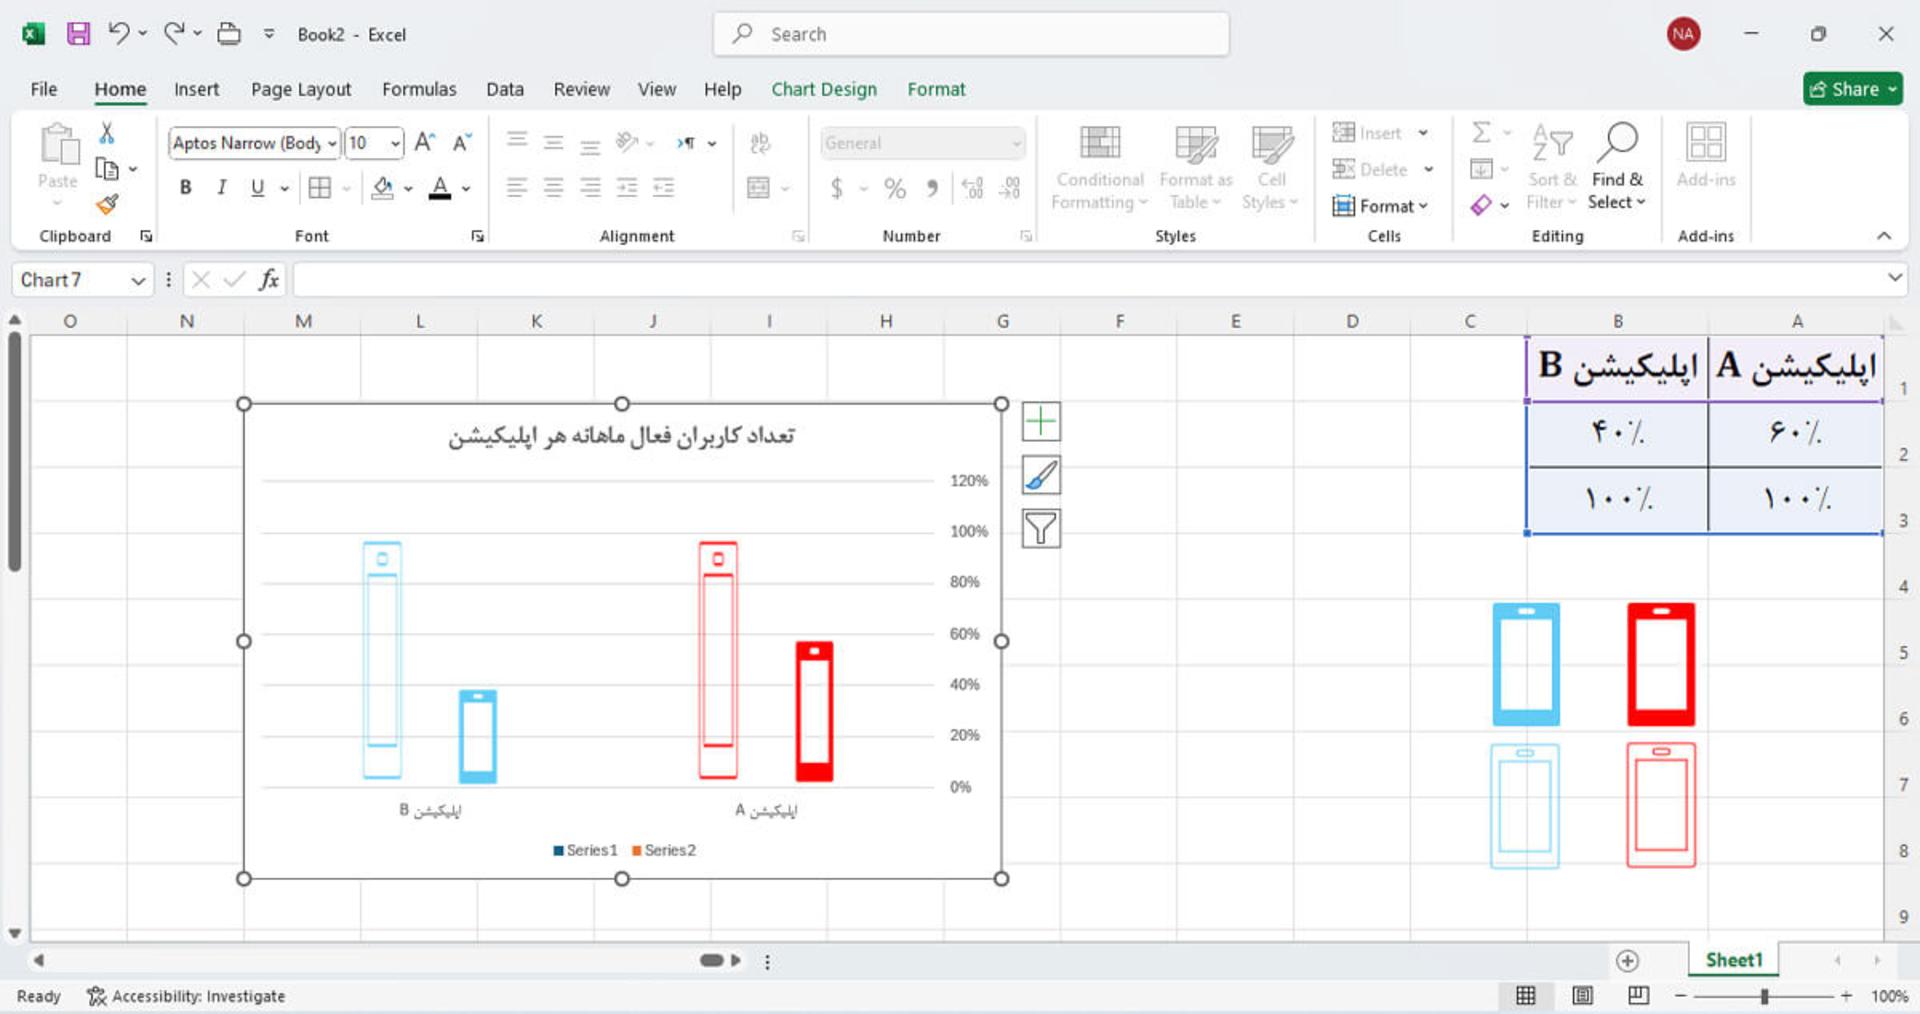Open Chart Elements plus button
The height and width of the screenshot is (1014, 1920).
click(x=1041, y=422)
